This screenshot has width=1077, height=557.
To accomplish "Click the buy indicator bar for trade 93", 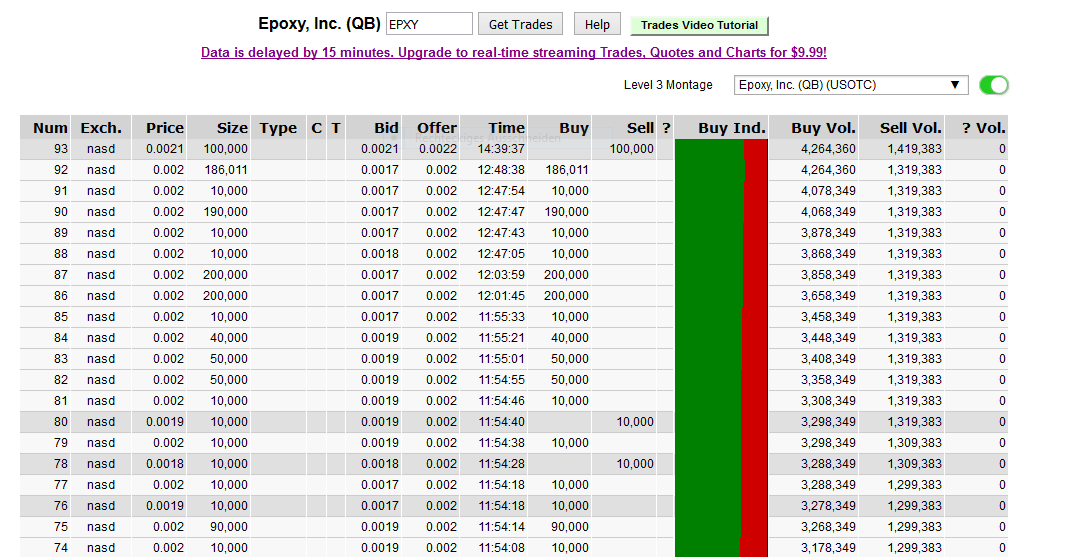I will coord(709,149).
